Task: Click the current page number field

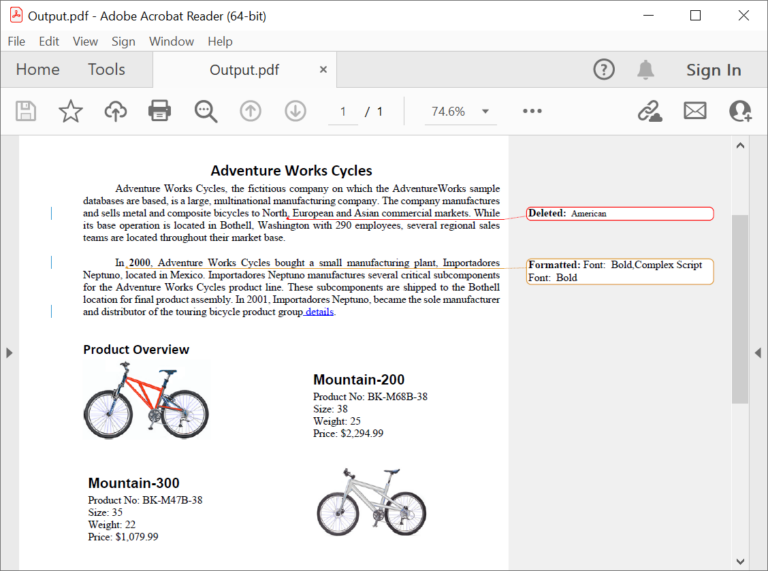Action: (x=343, y=111)
